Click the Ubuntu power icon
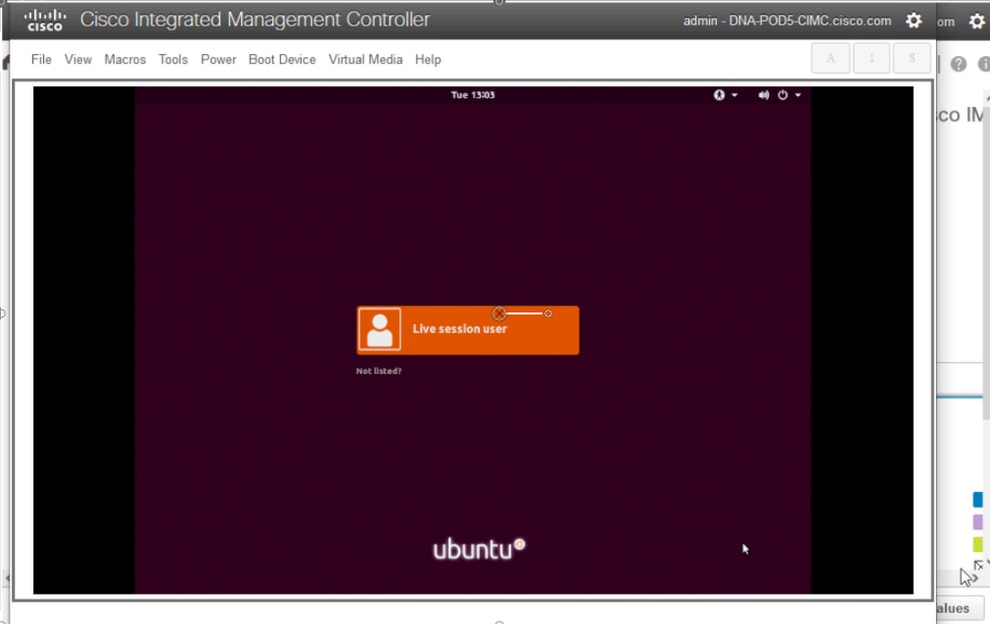 (x=783, y=95)
